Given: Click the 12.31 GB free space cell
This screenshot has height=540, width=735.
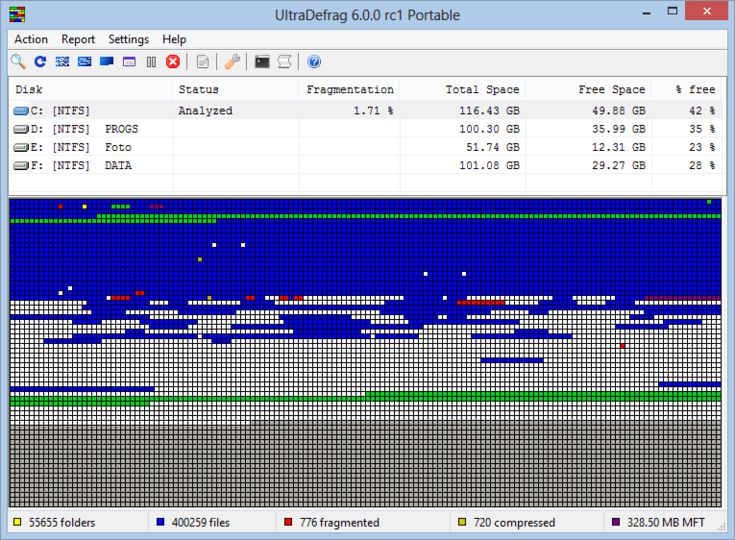Looking at the screenshot, I should [619, 148].
